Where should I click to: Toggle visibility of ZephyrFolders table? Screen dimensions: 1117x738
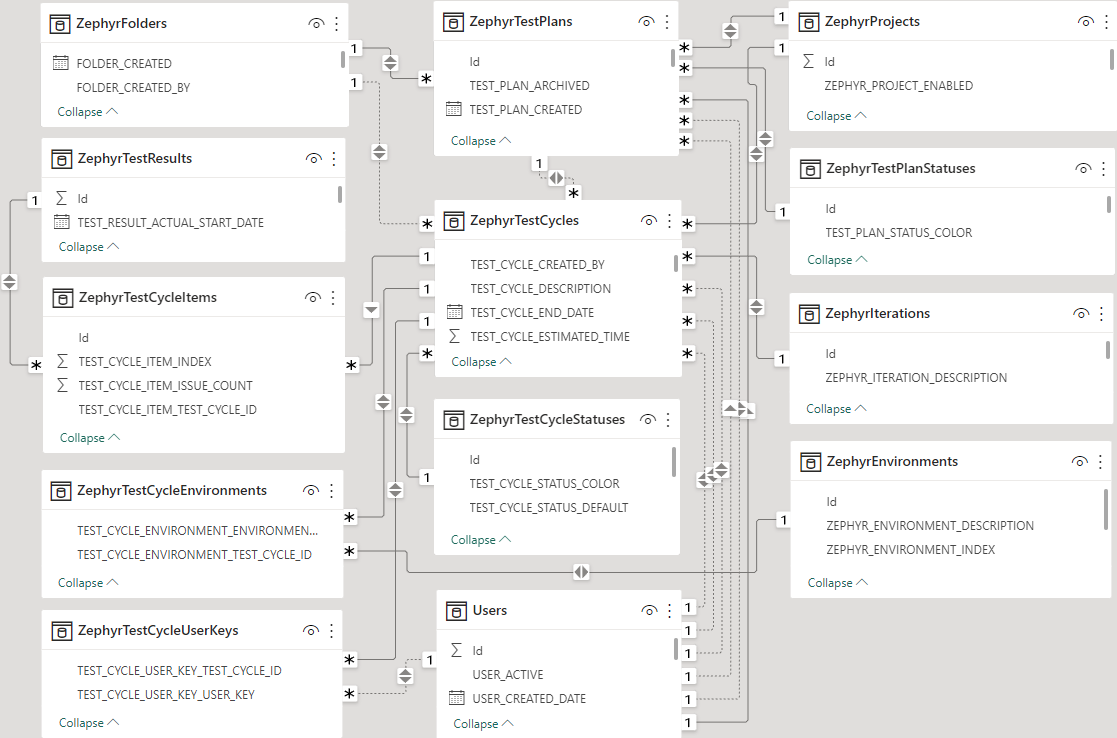tap(316, 23)
